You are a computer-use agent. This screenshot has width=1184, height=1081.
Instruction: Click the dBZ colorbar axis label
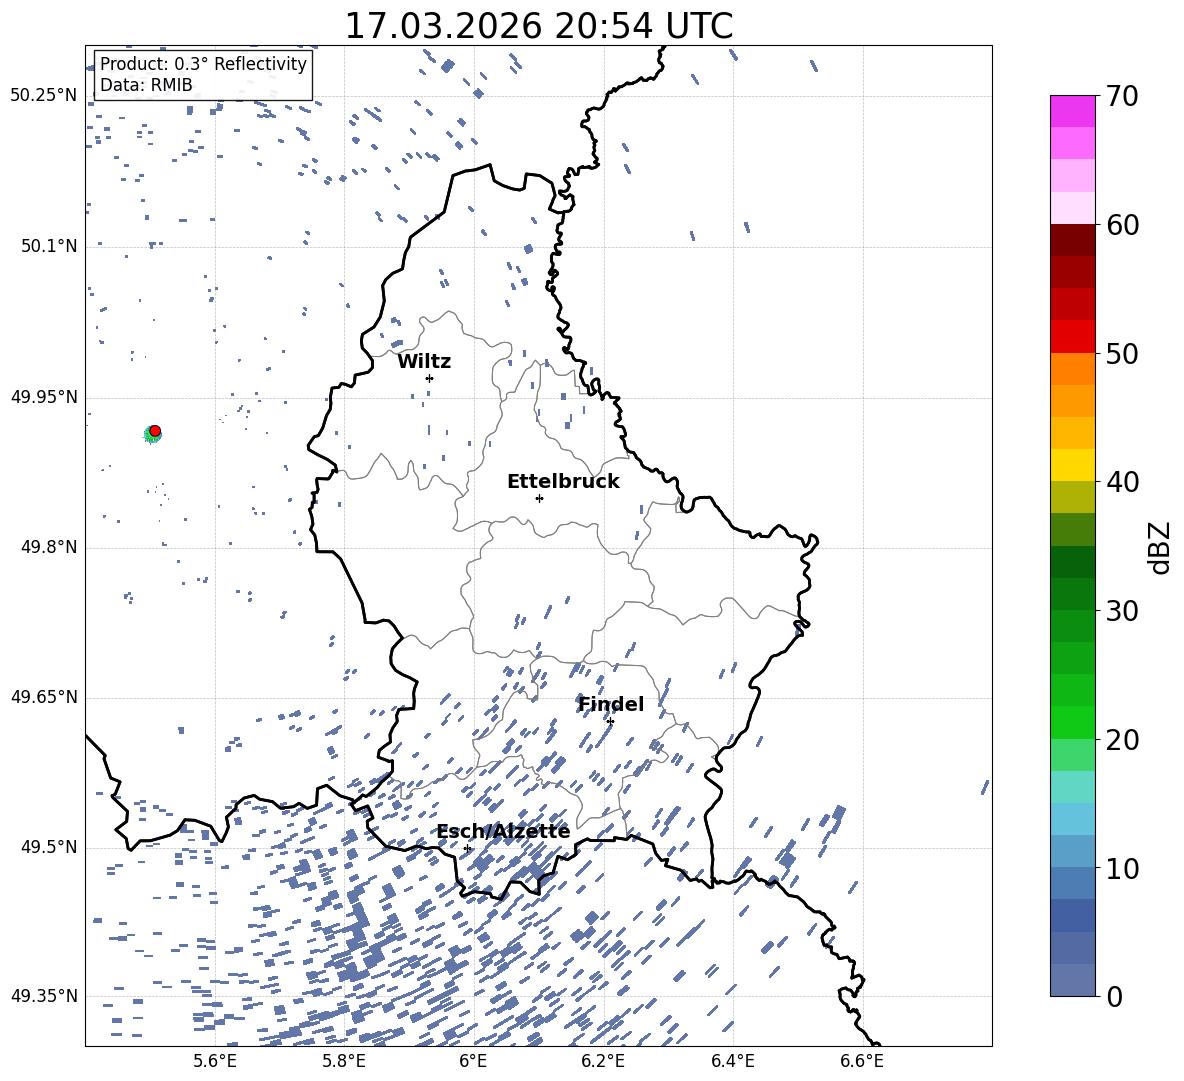(1159, 547)
